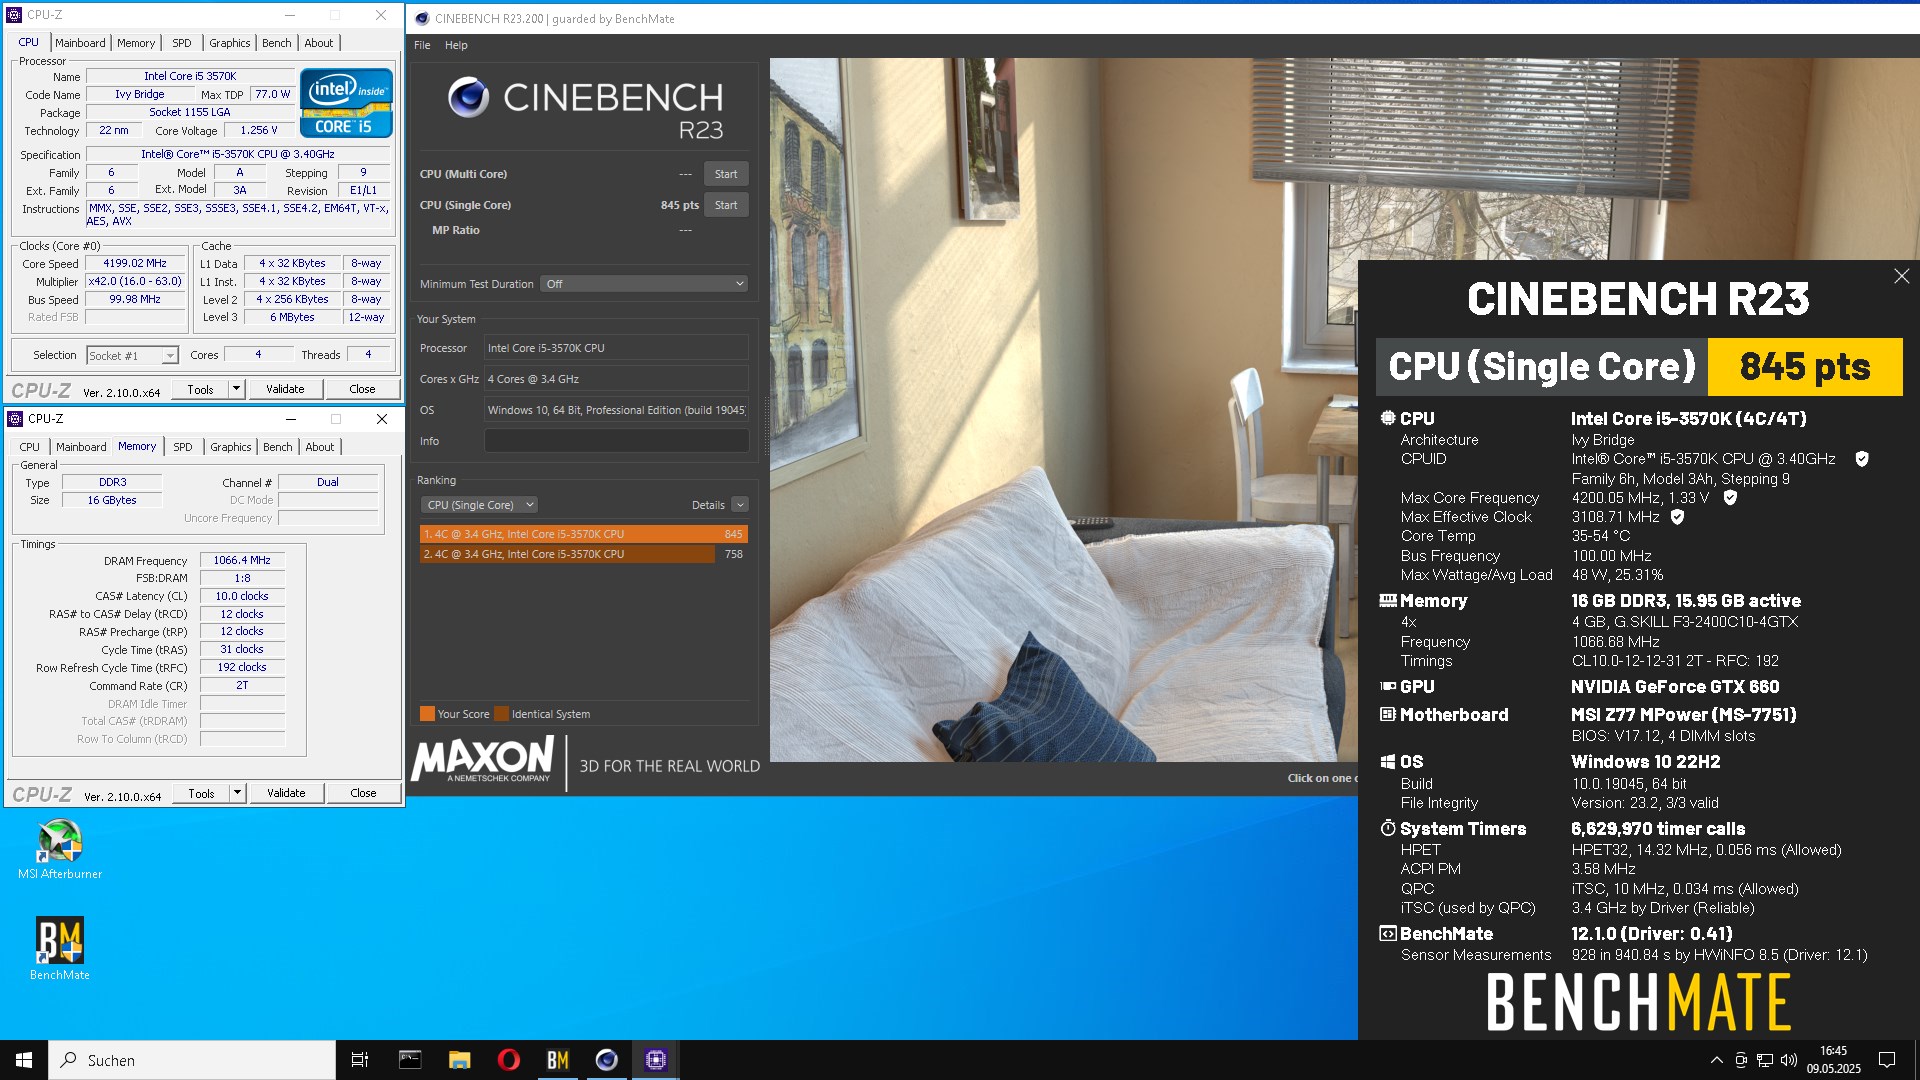This screenshot has height=1080, width=1920.
Task: Start the CPU Multi Core test
Action: tap(726, 174)
